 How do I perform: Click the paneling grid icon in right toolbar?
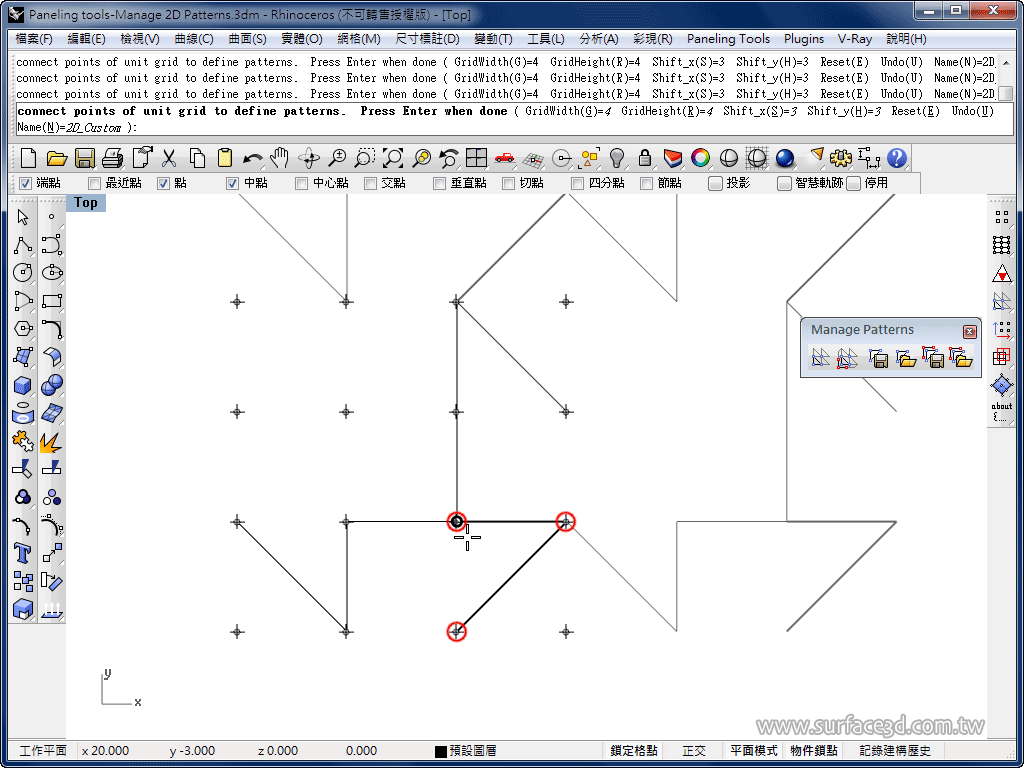pyautogui.click(x=1002, y=245)
